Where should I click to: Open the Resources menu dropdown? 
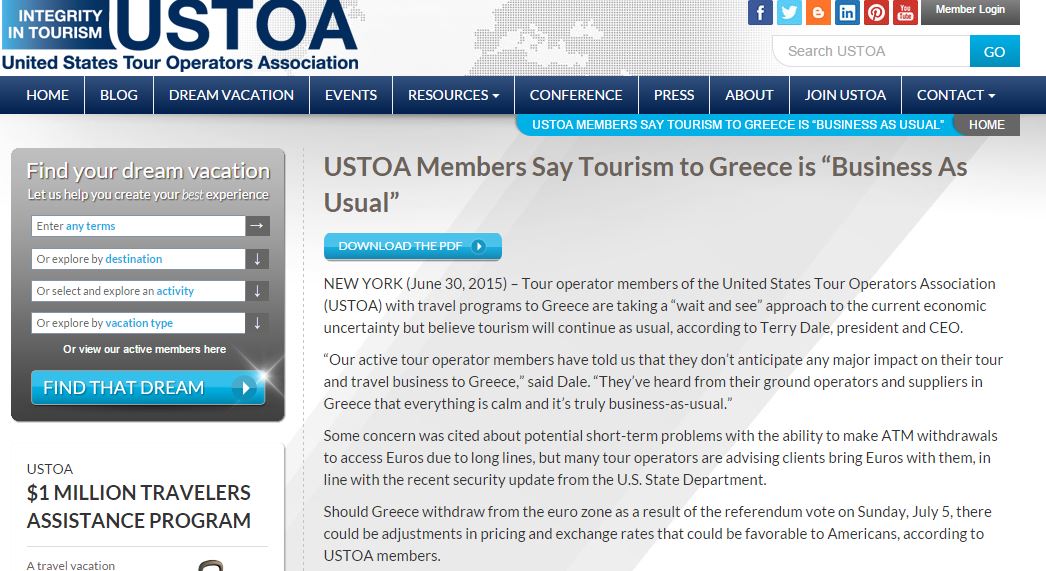(x=454, y=95)
